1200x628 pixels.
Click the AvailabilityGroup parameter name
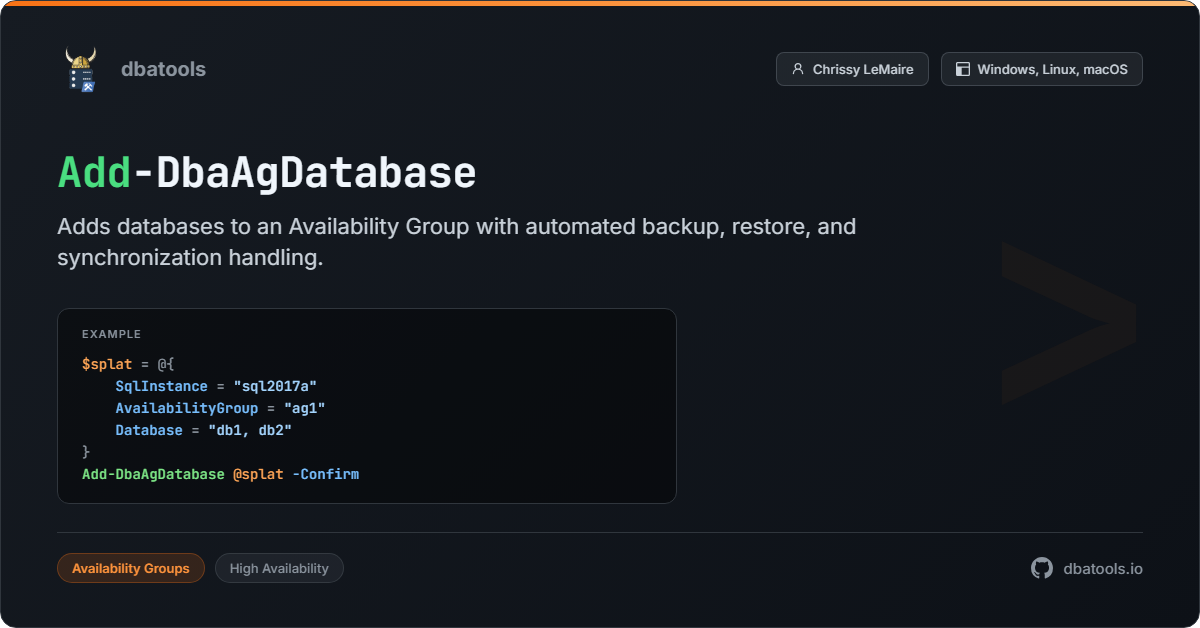pyautogui.click(x=187, y=408)
